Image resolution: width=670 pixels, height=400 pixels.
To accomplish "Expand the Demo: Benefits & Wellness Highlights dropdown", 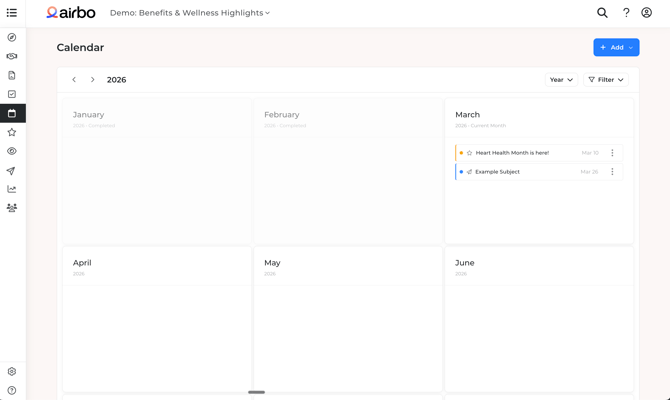I will pos(190,13).
